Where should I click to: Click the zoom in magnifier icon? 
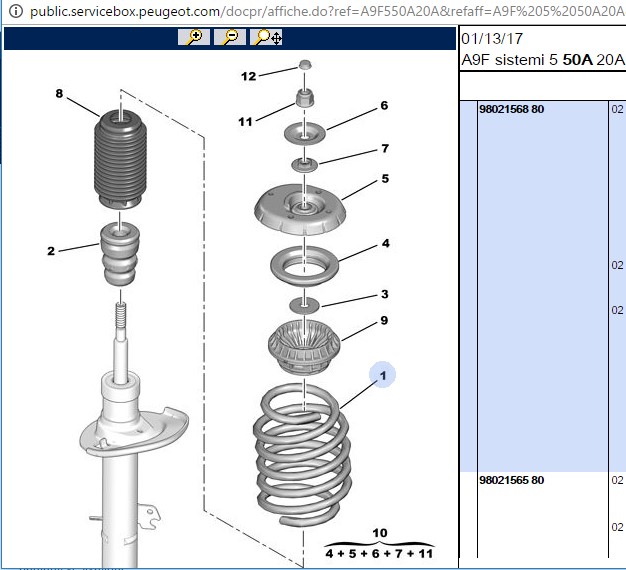(x=194, y=37)
